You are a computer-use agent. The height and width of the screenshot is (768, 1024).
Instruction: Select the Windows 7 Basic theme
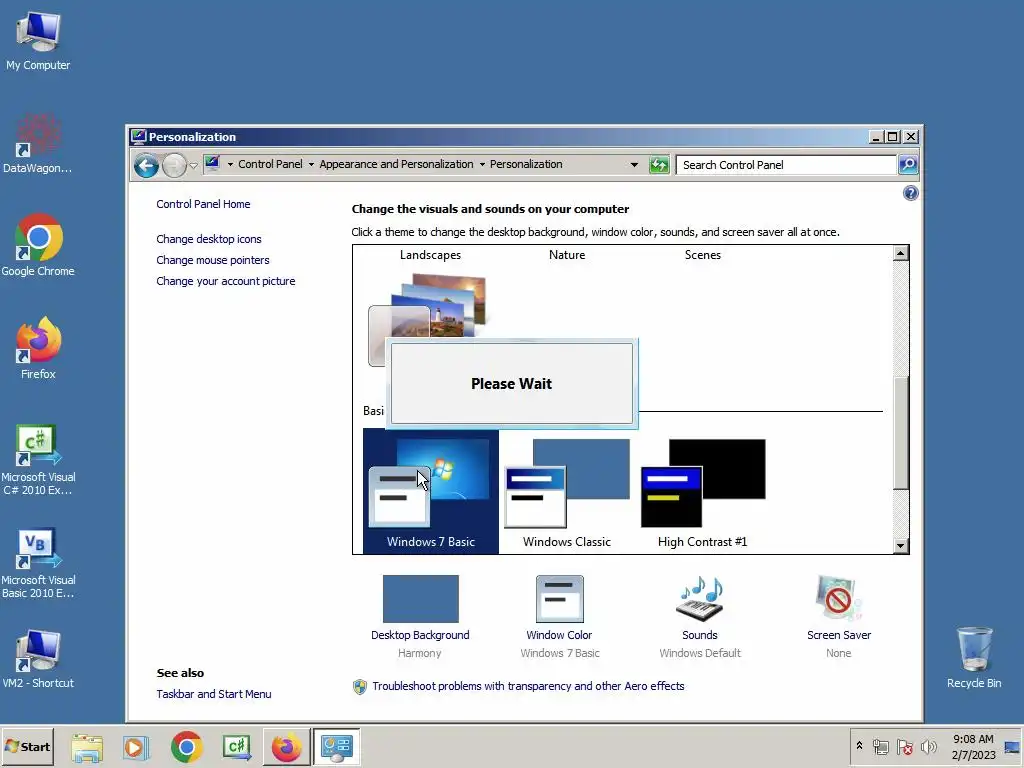[x=430, y=491]
